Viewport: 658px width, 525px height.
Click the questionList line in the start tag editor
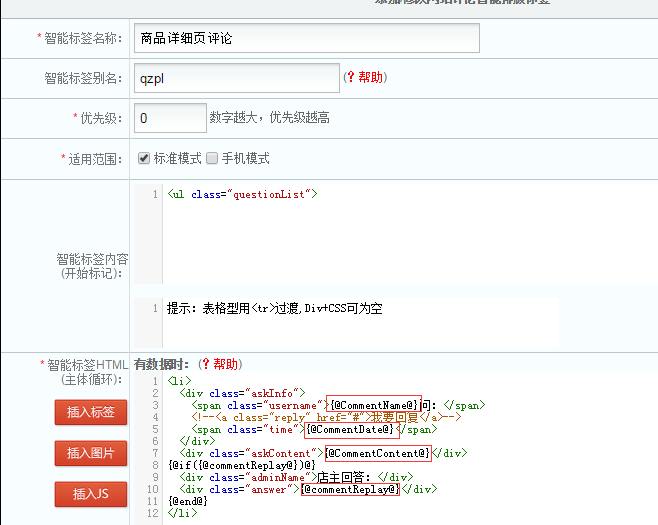pyautogui.click(x=242, y=194)
